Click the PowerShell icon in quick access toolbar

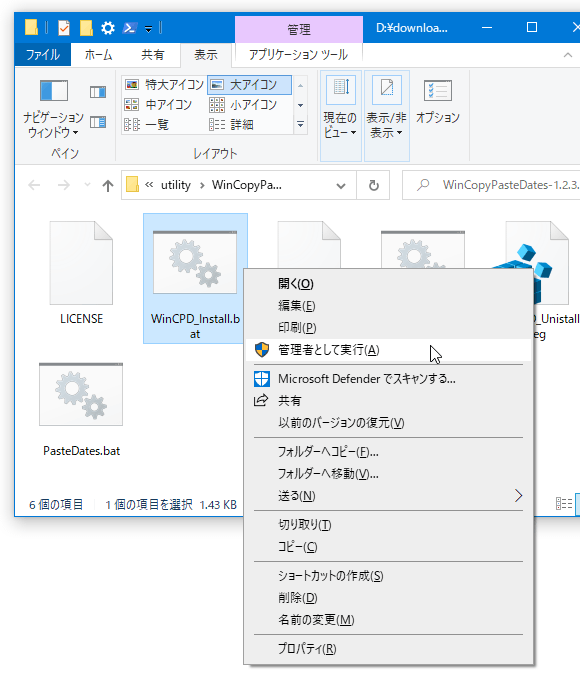[x=129, y=28]
